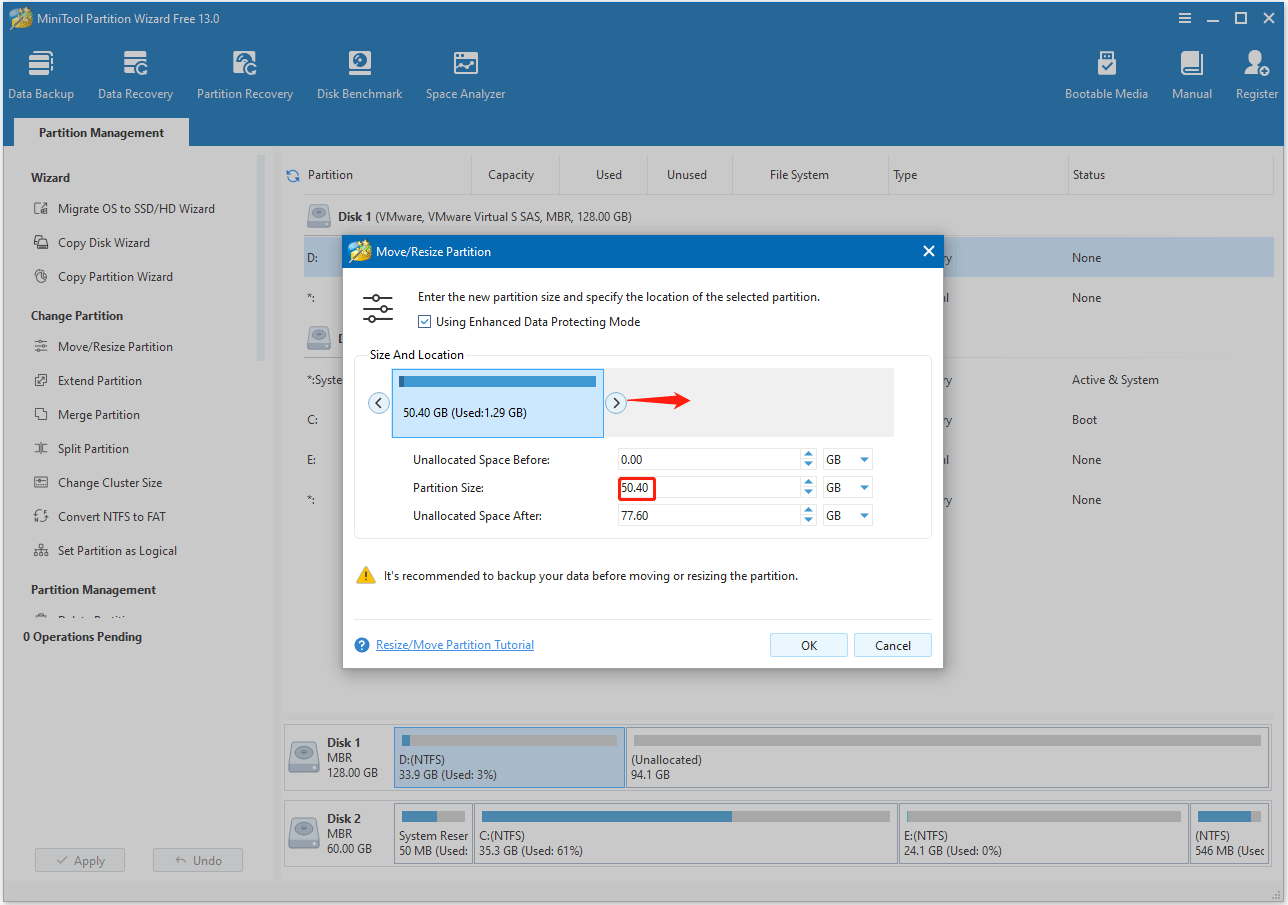
Task: Open the Data Backup tool
Action: tap(40, 72)
